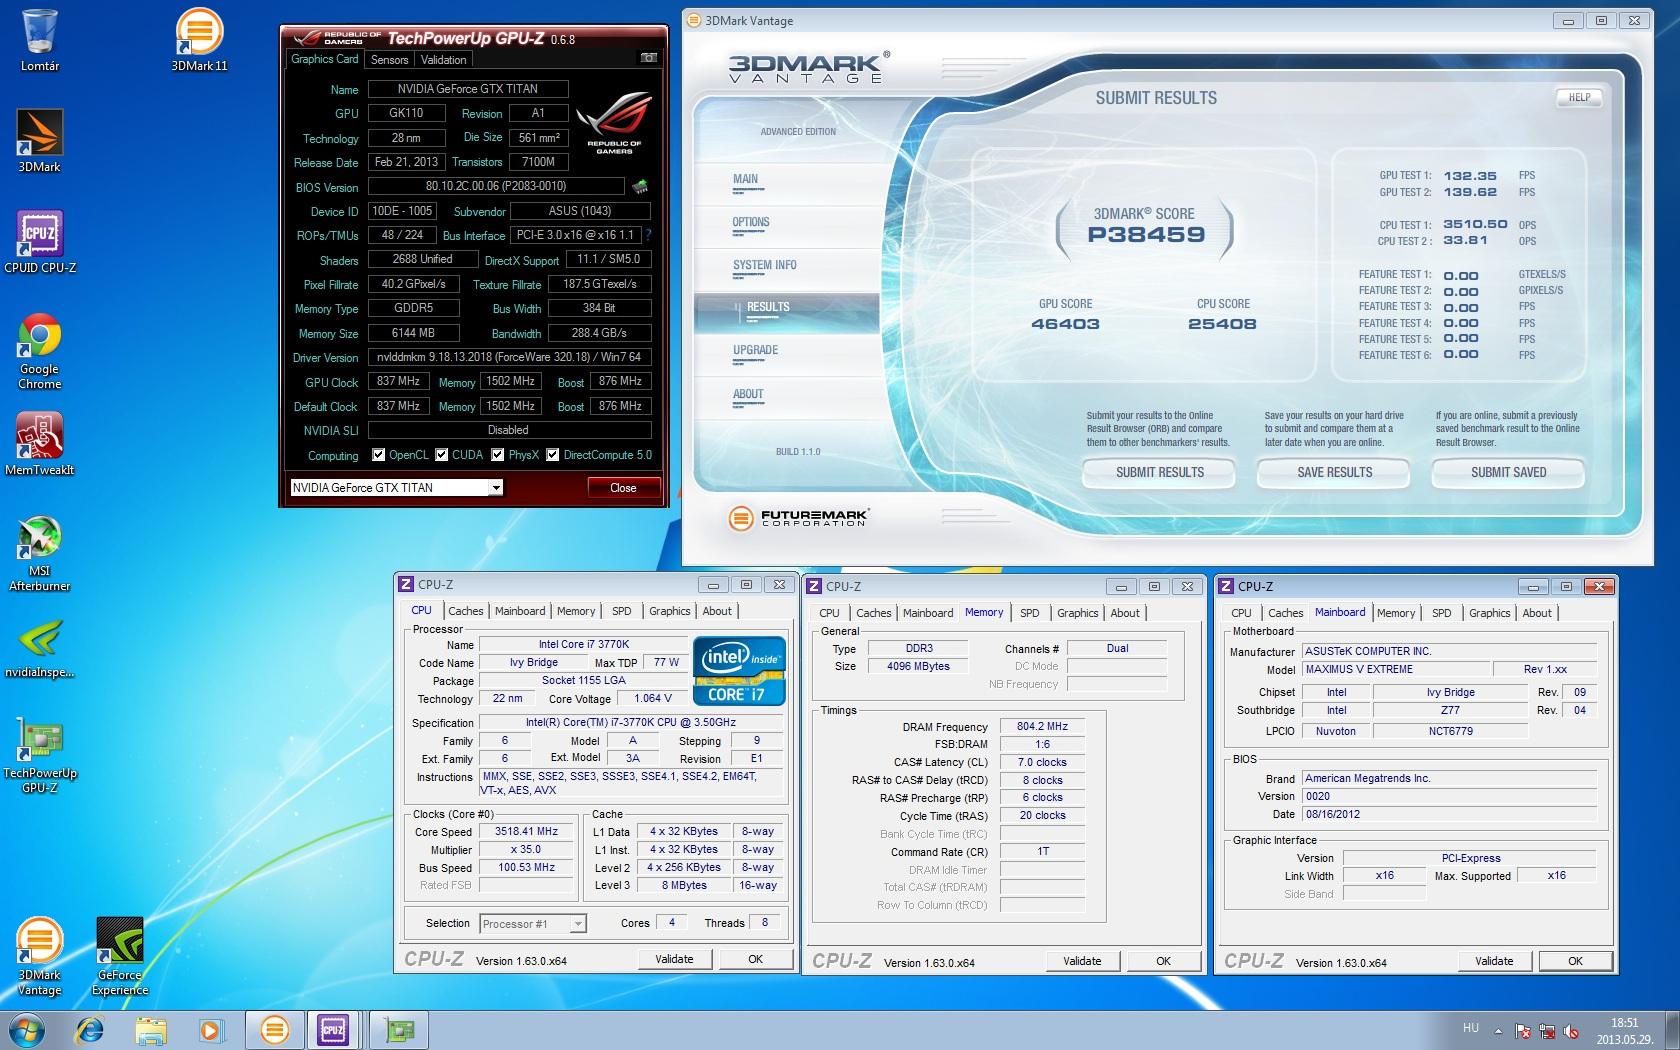The image size is (1680, 1050).
Task: Open Windows Explorer from the taskbar
Action: 151,1029
